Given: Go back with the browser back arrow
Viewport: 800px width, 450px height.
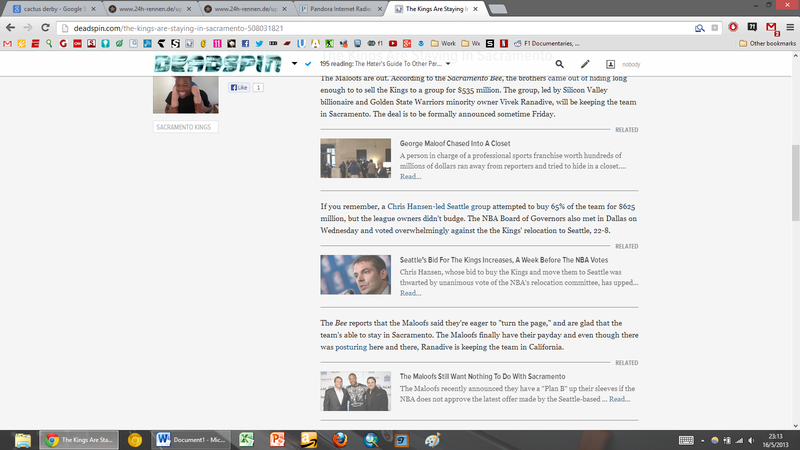Looking at the screenshot, I should pos(10,28).
